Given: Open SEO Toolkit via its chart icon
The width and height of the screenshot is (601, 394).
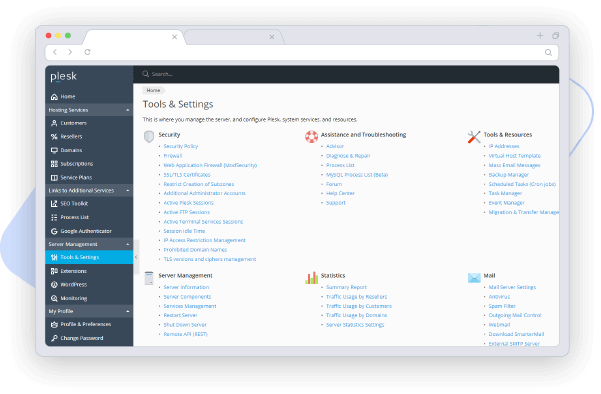Looking at the screenshot, I should [54, 204].
